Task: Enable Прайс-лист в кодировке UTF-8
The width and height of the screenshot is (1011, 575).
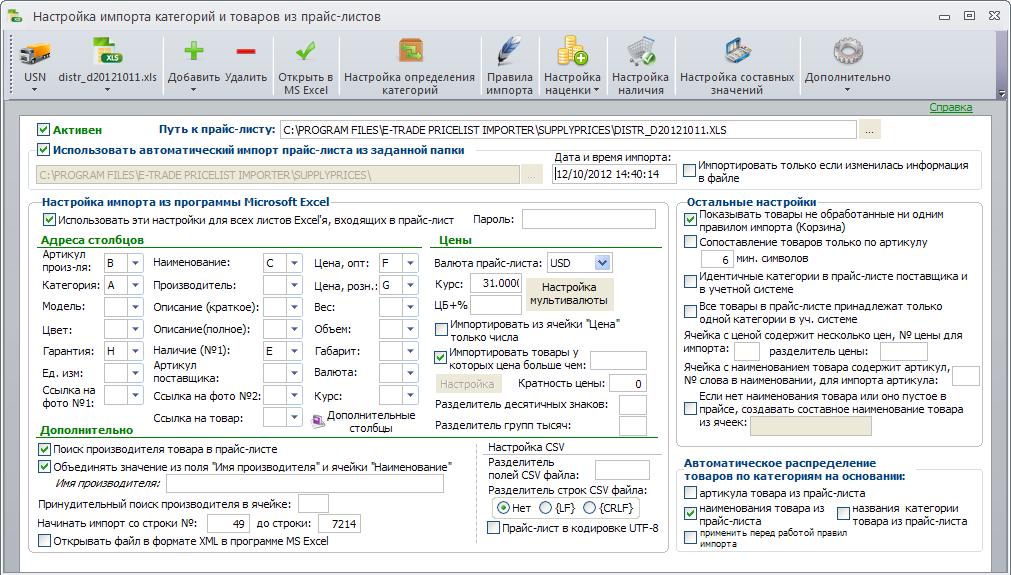Action: [493, 528]
